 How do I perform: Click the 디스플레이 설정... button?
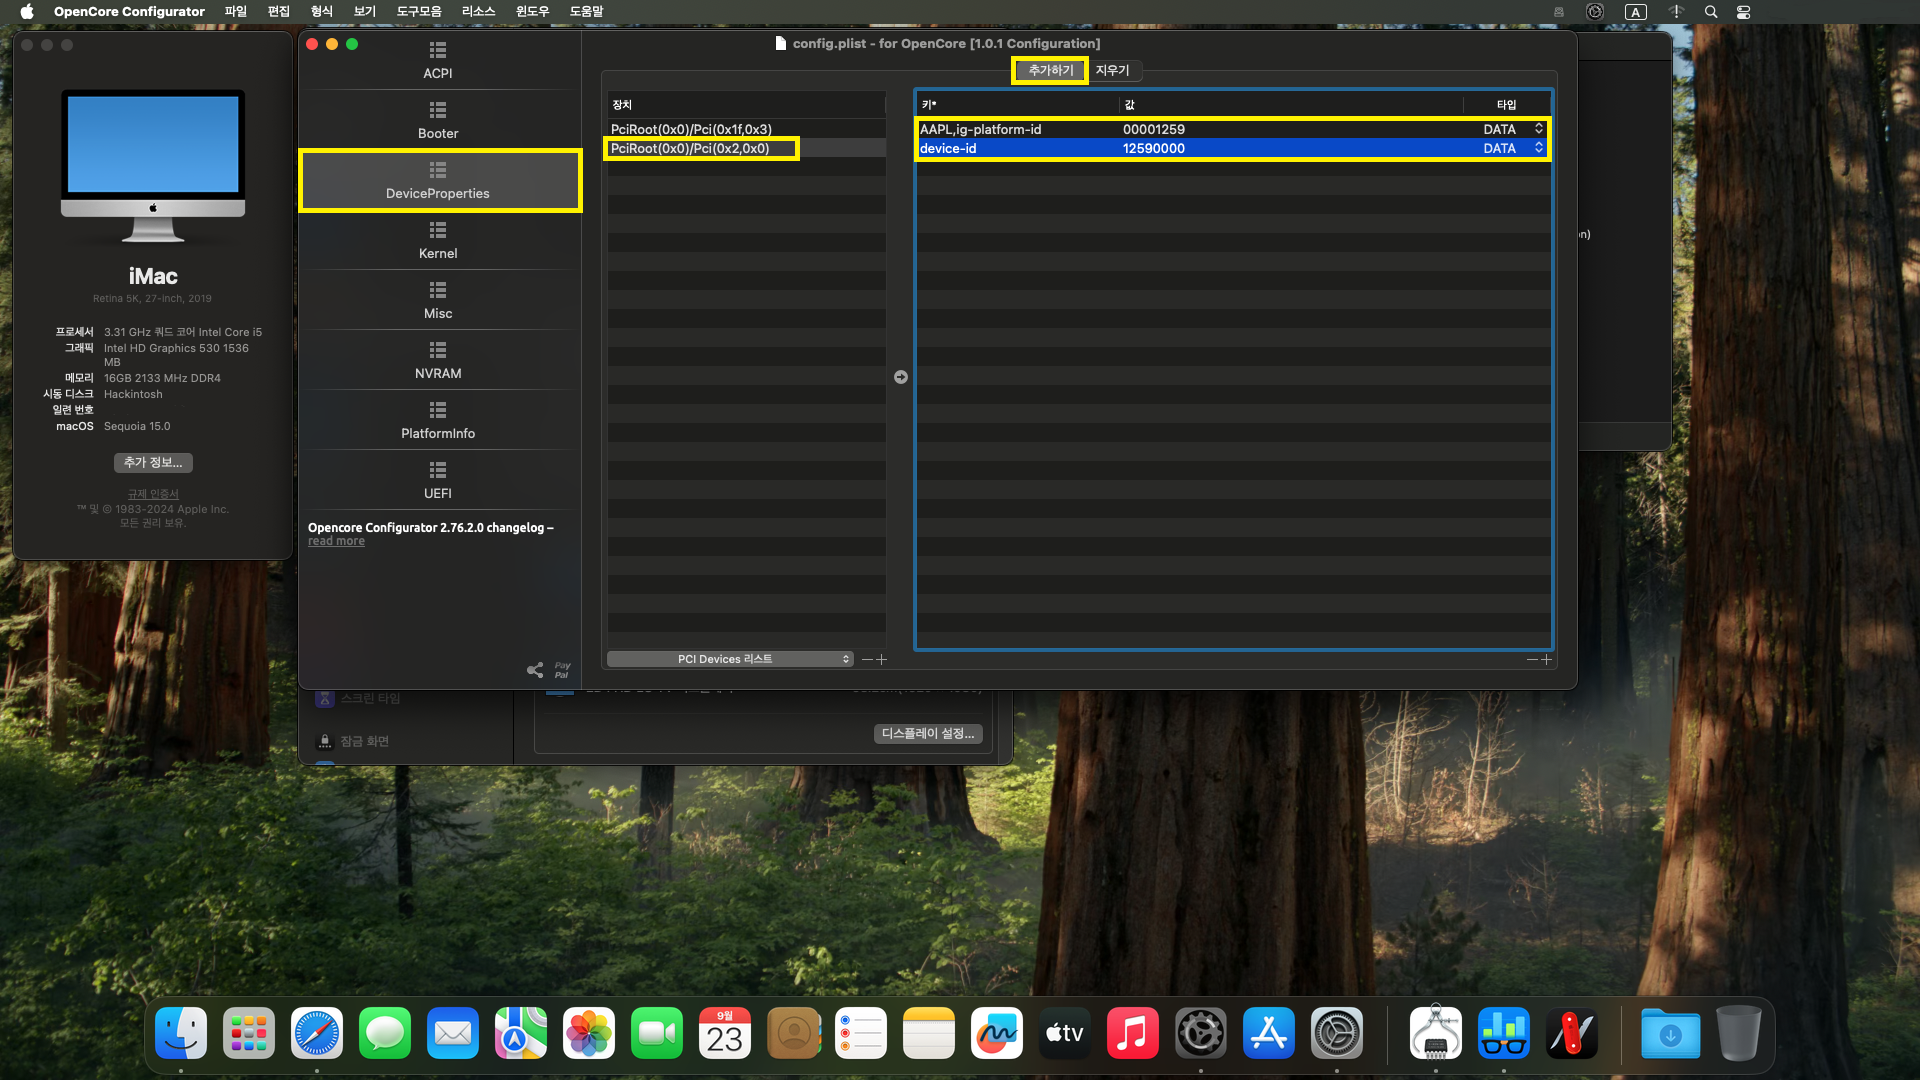pyautogui.click(x=928, y=734)
